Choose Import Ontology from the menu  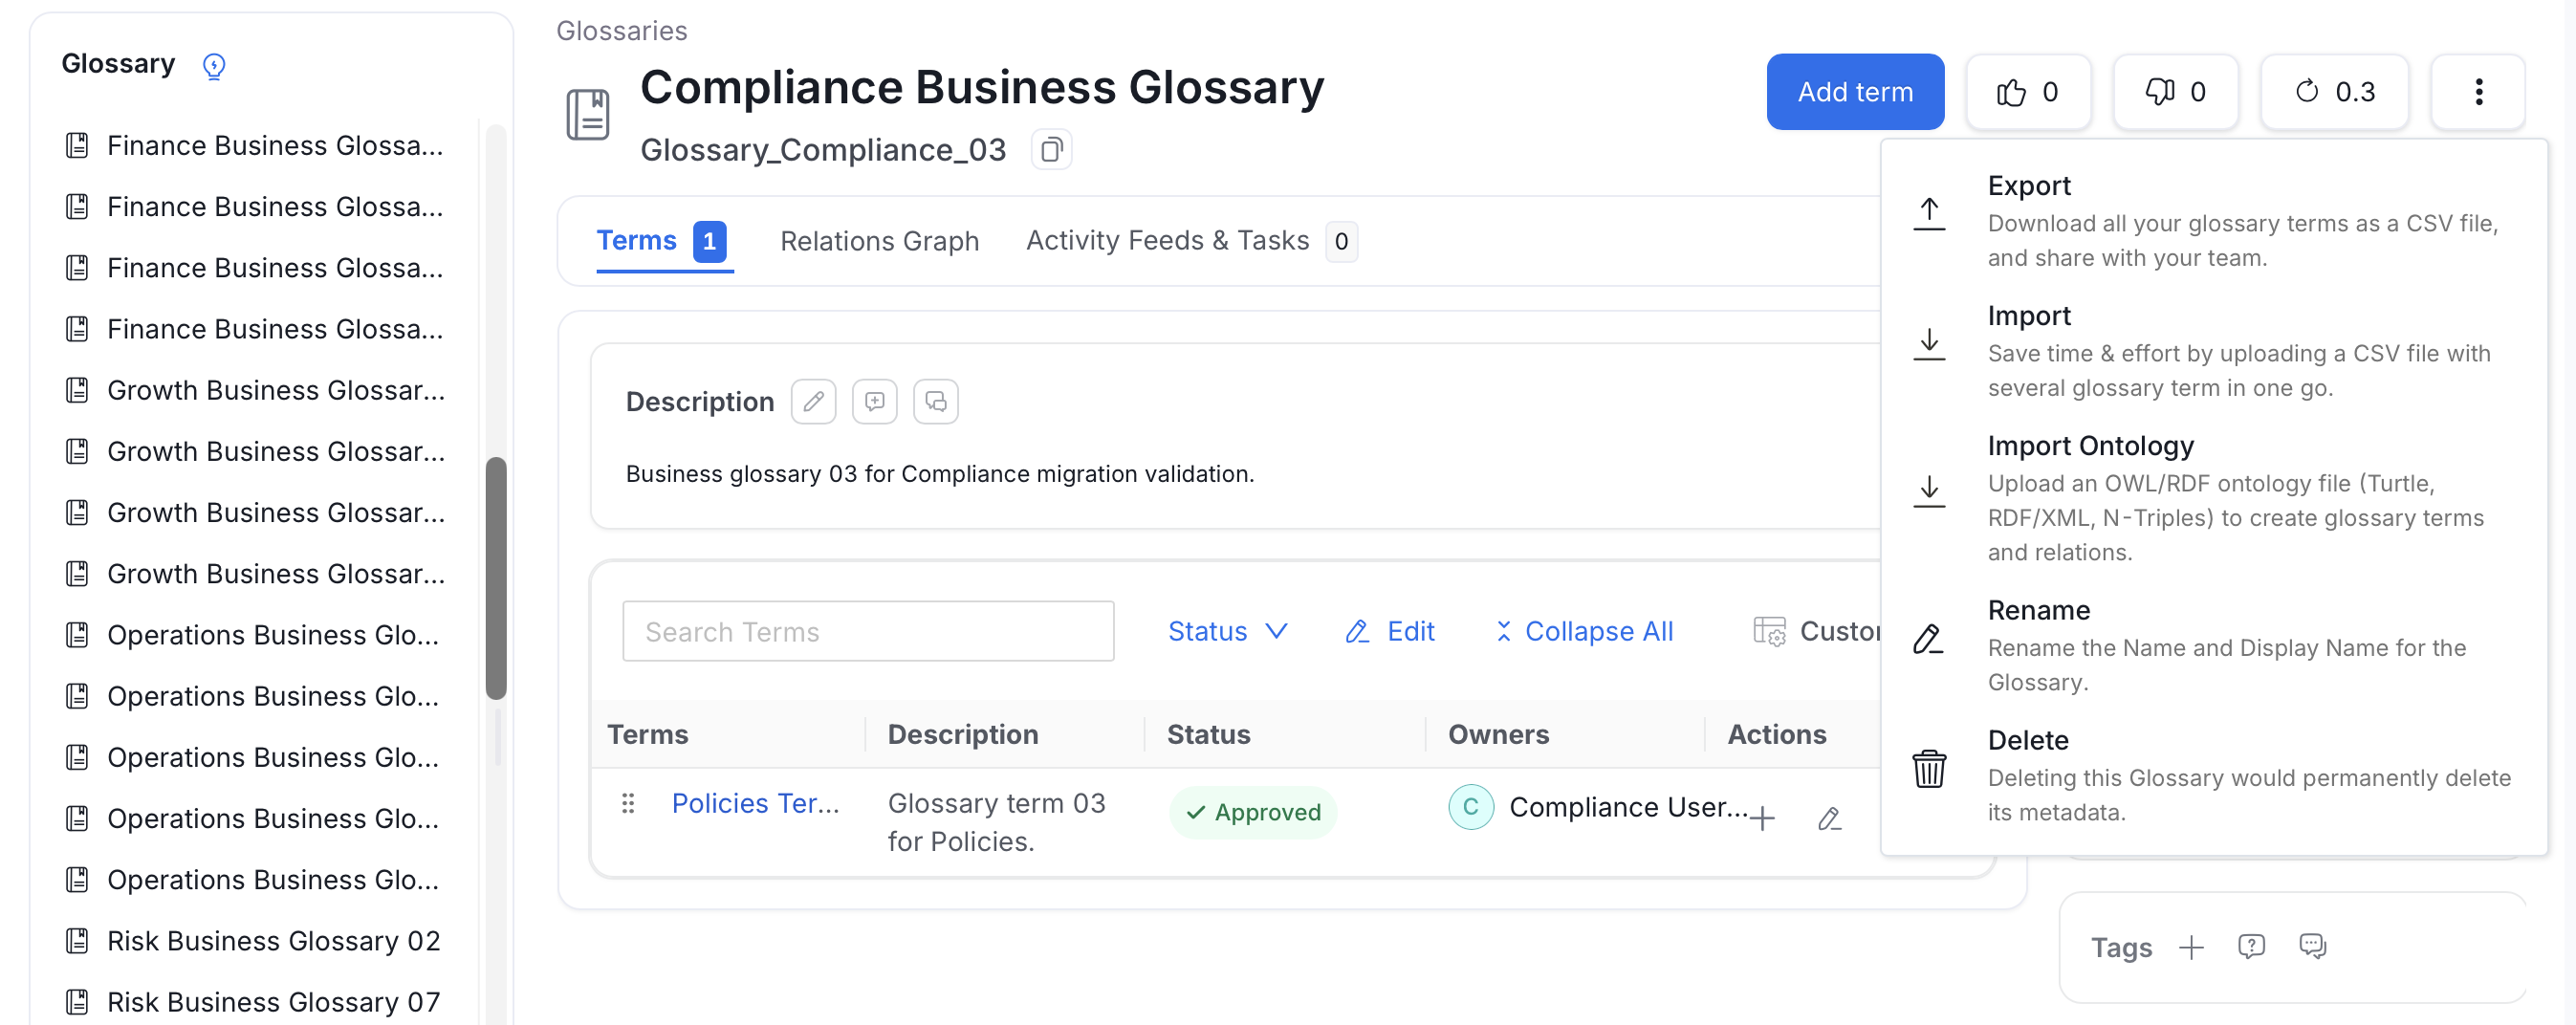pos(2214,498)
